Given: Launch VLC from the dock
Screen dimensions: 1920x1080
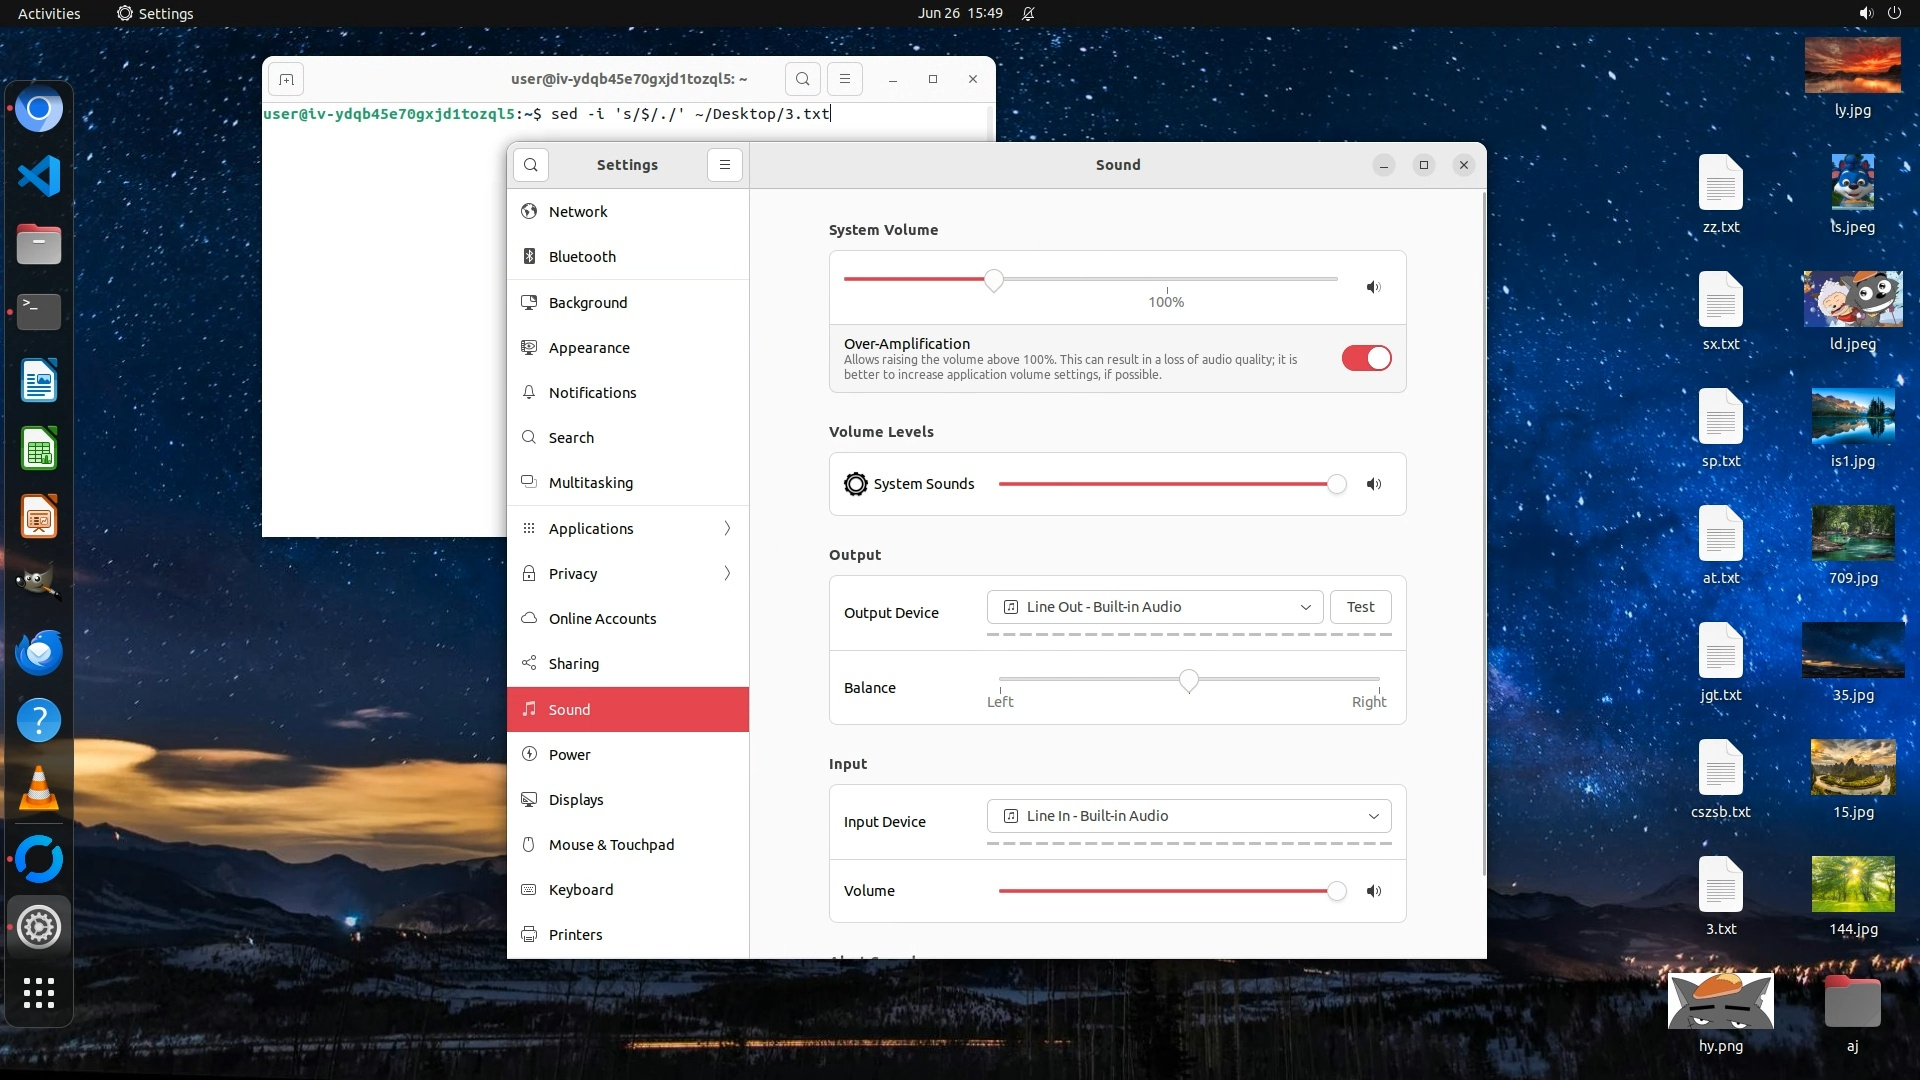Looking at the screenshot, I should [39, 789].
